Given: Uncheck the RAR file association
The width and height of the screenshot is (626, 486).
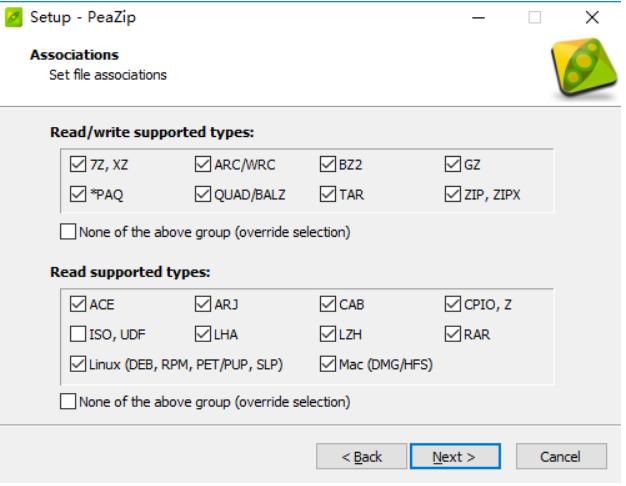Looking at the screenshot, I should 452,334.
